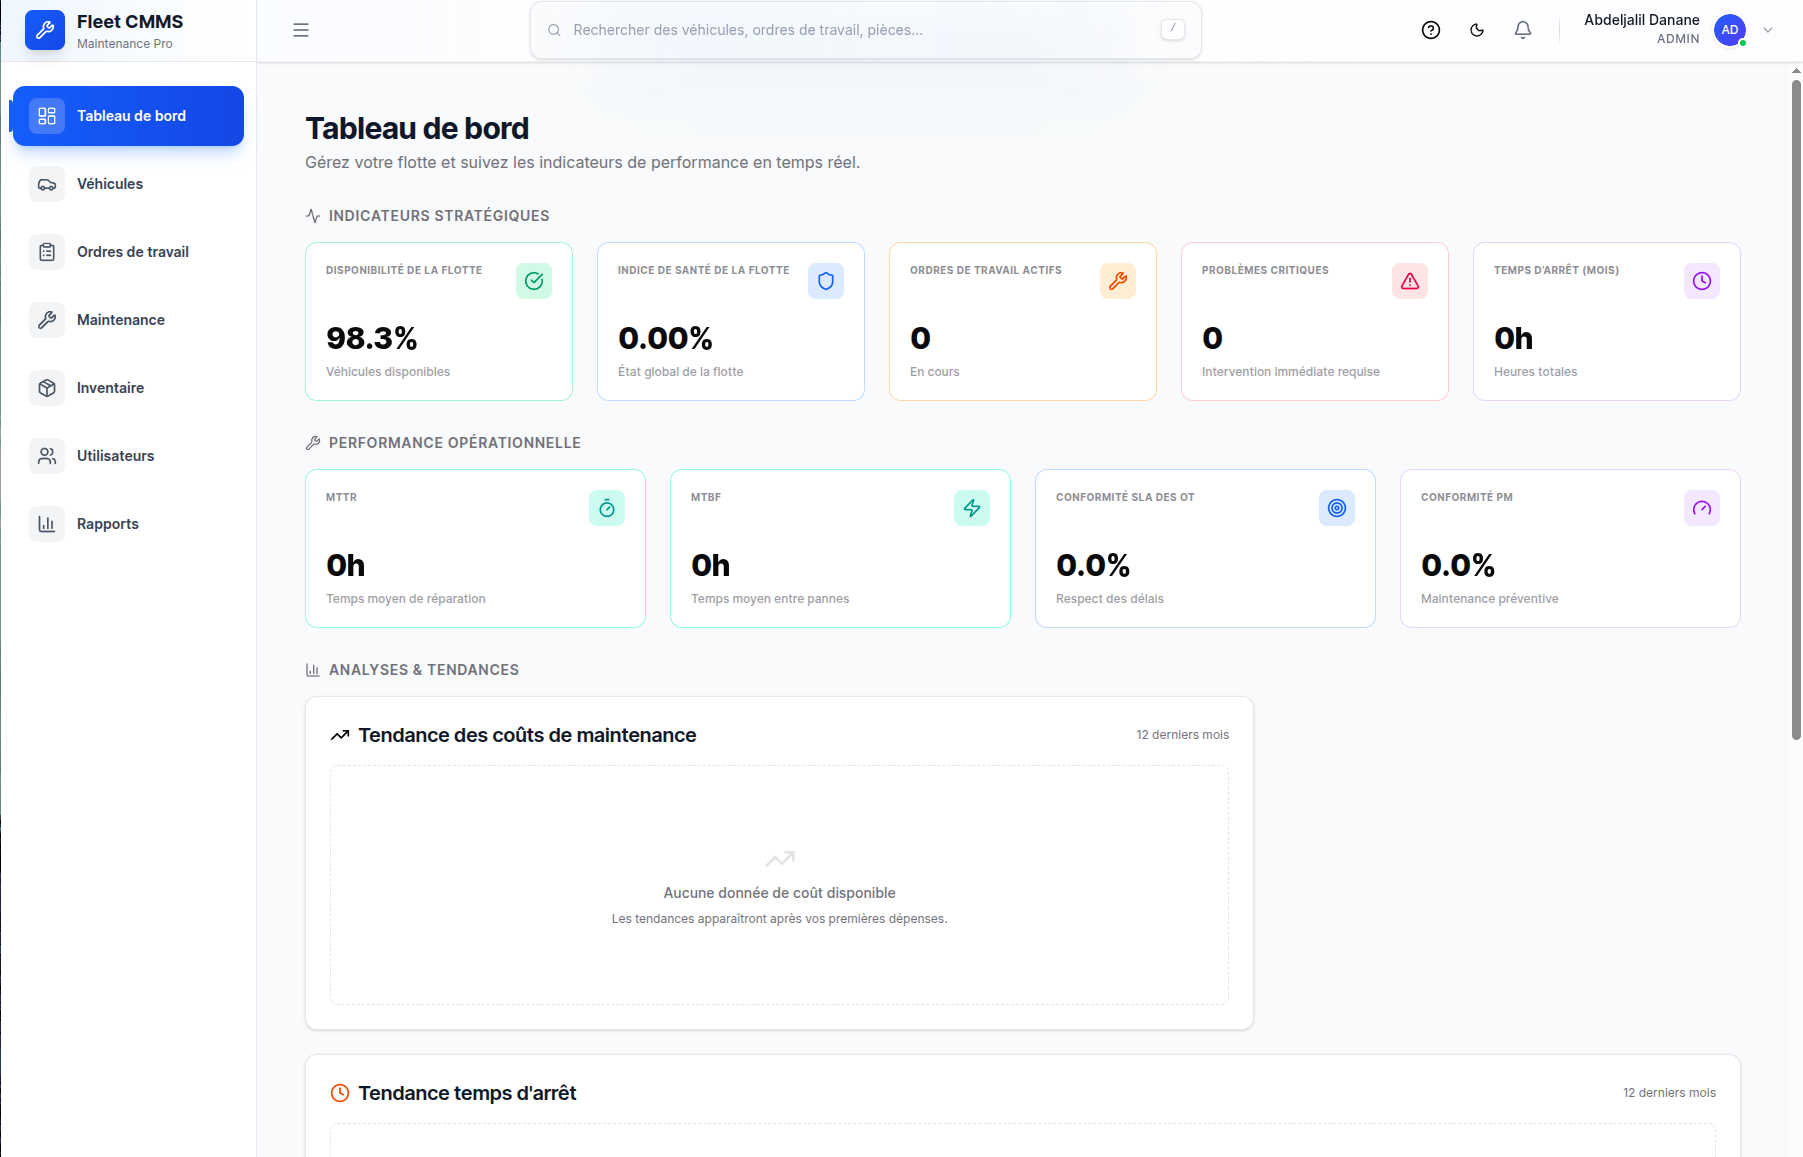Open the help question mark icon
Viewport: 1803px width, 1157px height.
pyautogui.click(x=1431, y=30)
